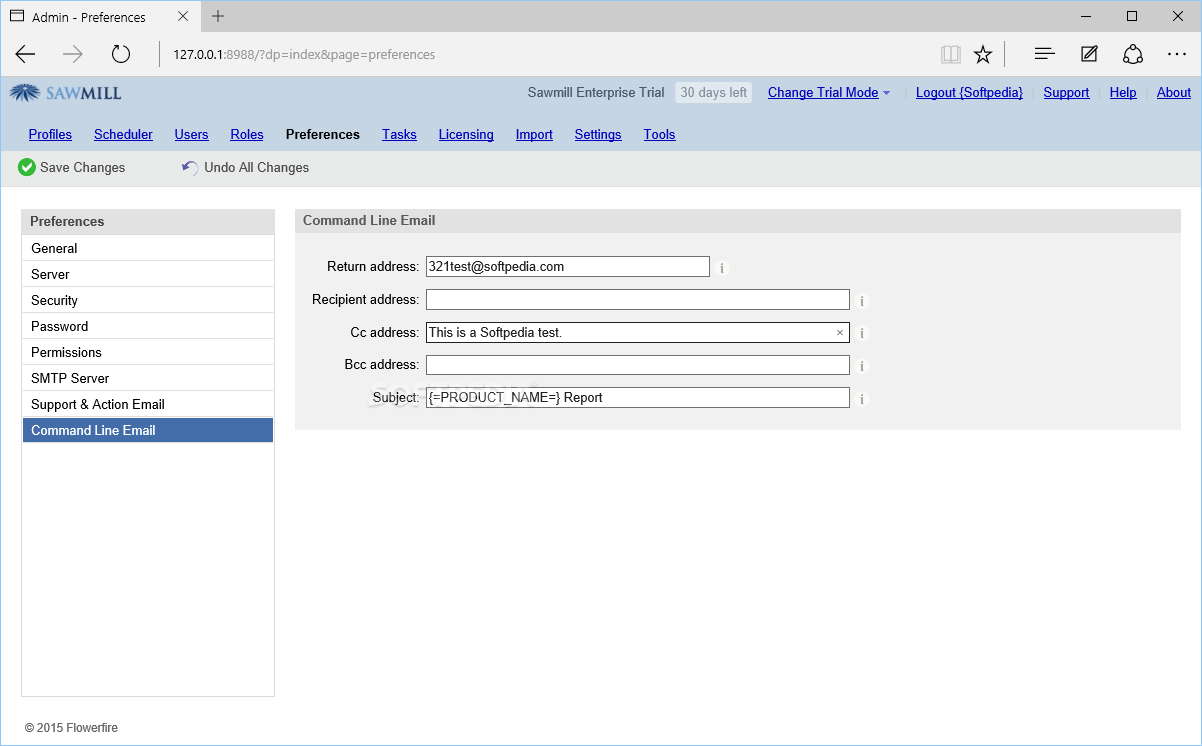1202x746 pixels.
Task: Open a new browser tab with plus
Action: (x=218, y=16)
